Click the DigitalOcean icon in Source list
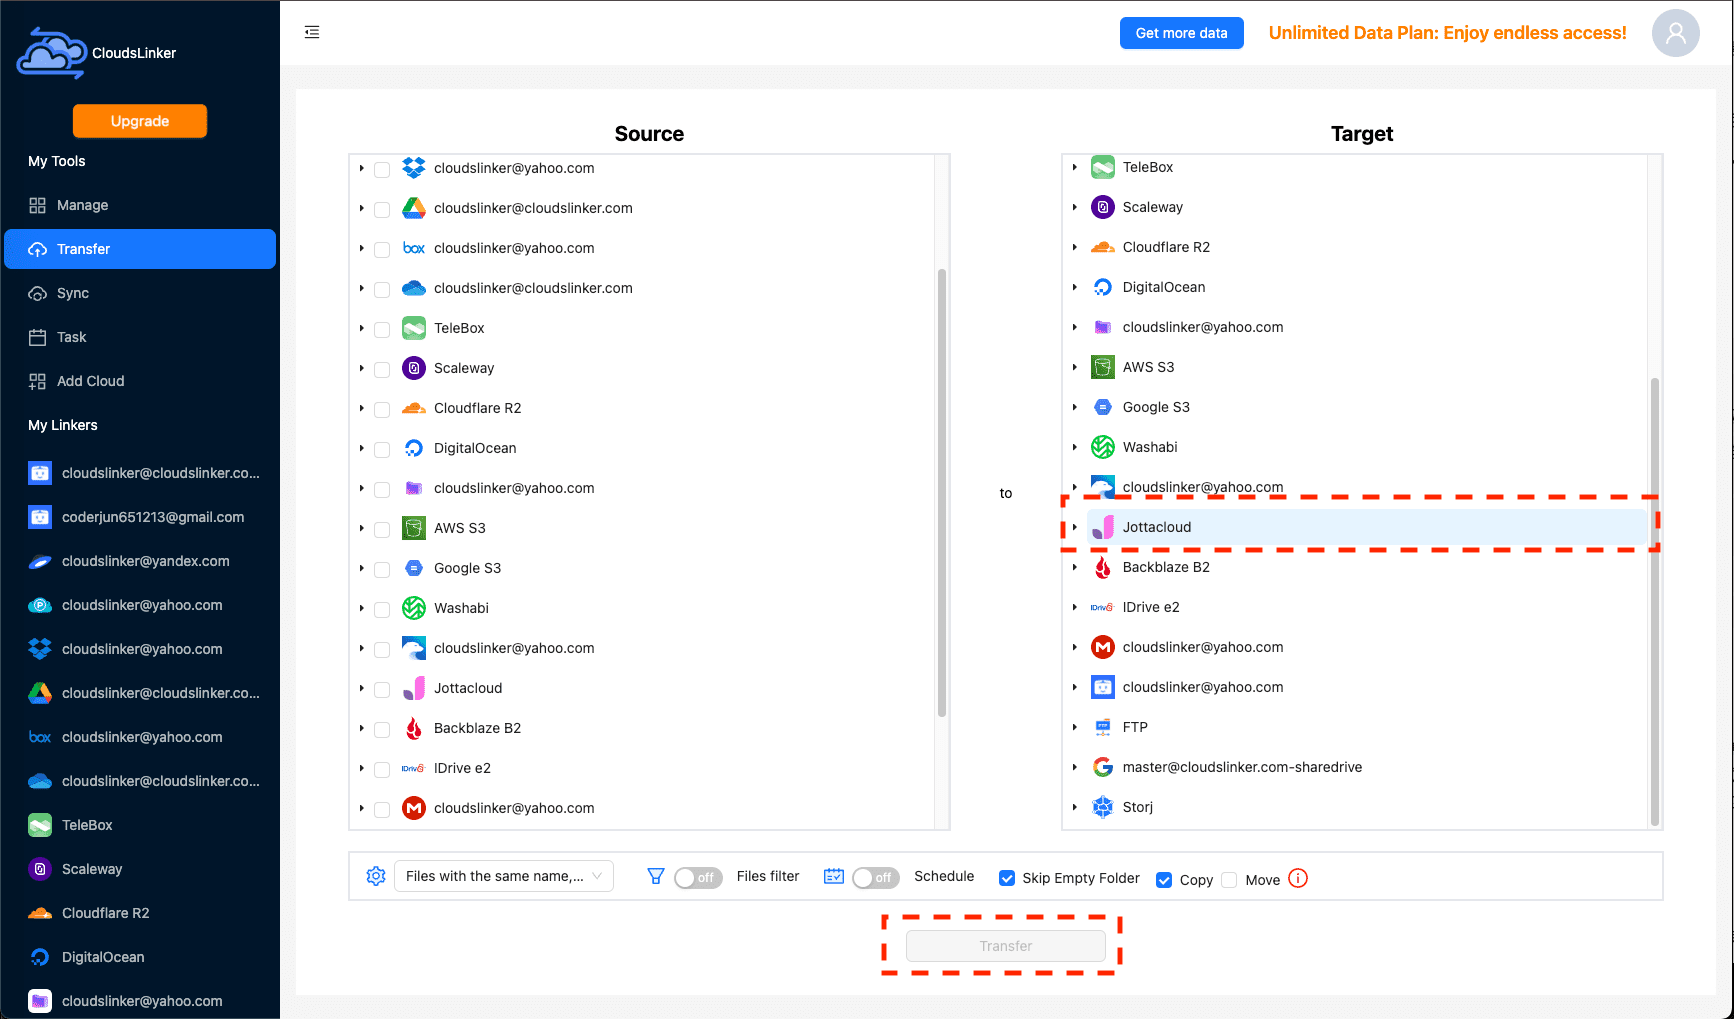Screen dimensions: 1734x1019 click(x=414, y=448)
